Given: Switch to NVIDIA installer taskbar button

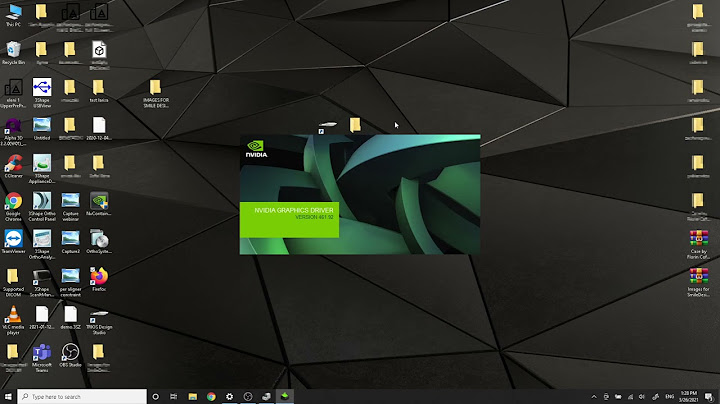Looking at the screenshot, I should [x=285, y=396].
